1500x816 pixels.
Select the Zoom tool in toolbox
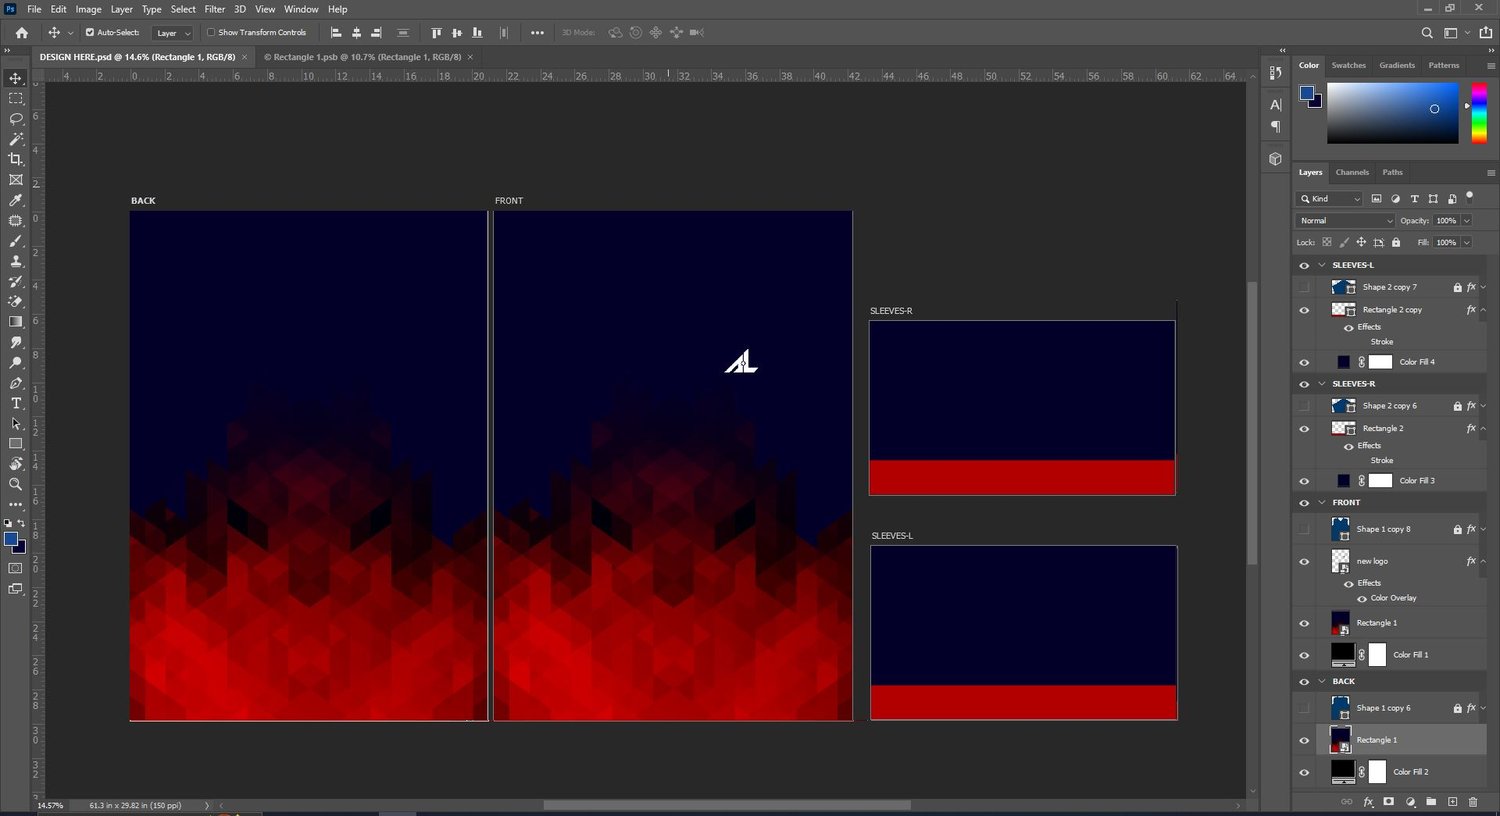pyautogui.click(x=15, y=484)
